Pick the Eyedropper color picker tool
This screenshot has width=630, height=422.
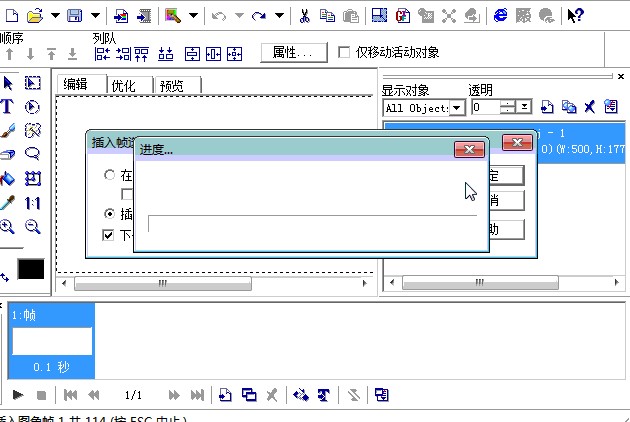(x=8, y=203)
